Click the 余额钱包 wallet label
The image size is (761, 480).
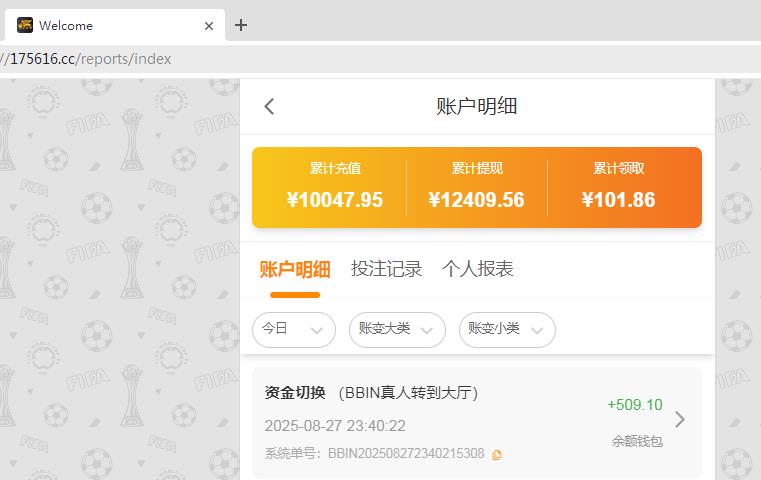(637, 441)
